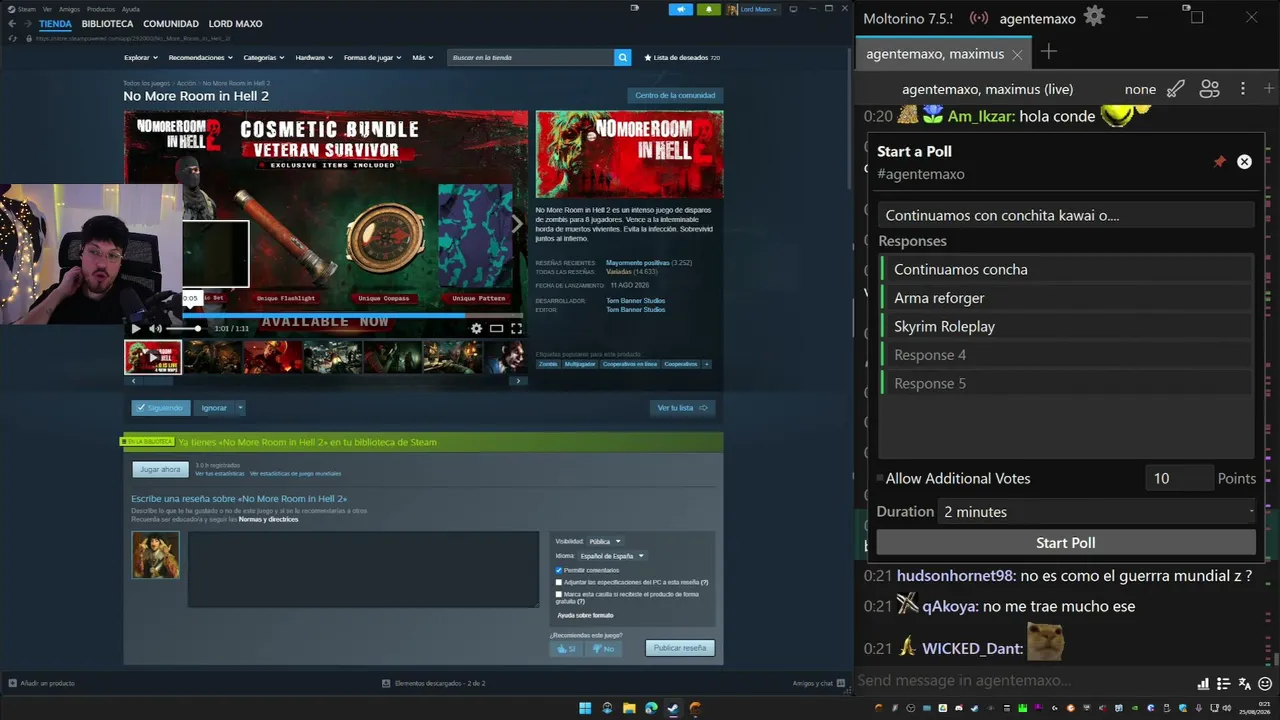Click the Response 4 input field
The image size is (1280, 720).
1066,355
